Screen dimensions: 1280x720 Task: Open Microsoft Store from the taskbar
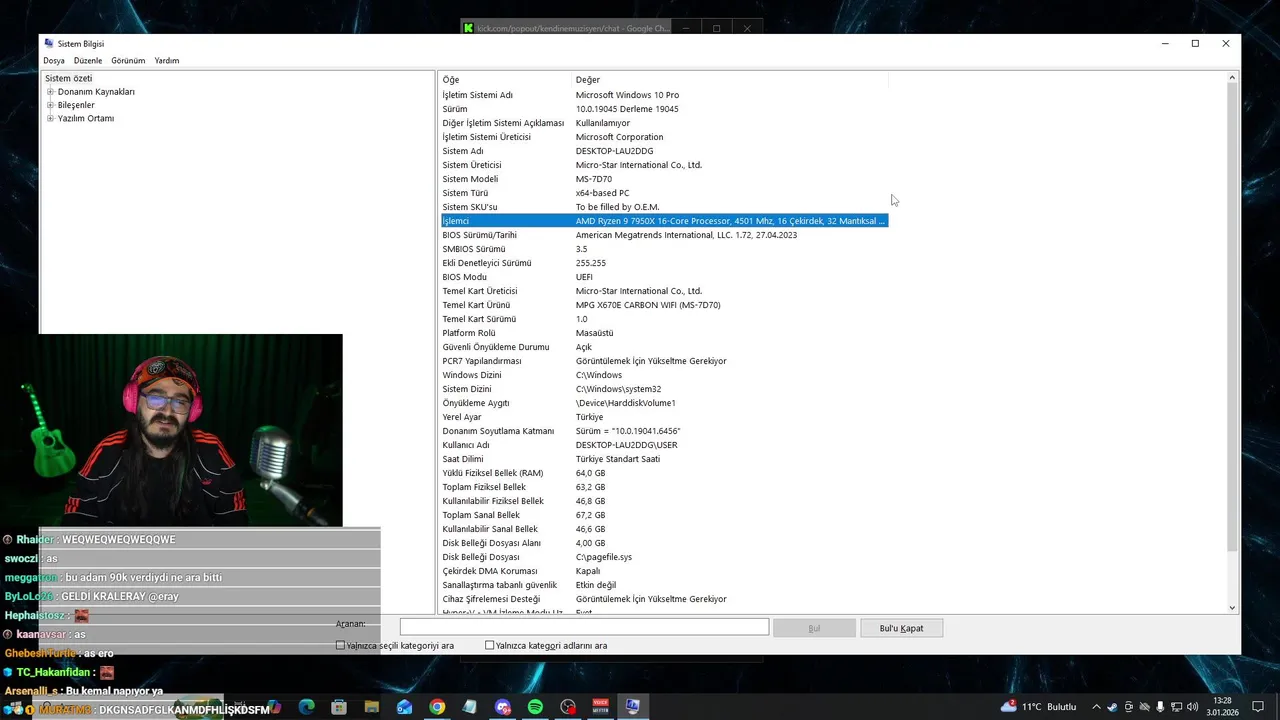339,707
